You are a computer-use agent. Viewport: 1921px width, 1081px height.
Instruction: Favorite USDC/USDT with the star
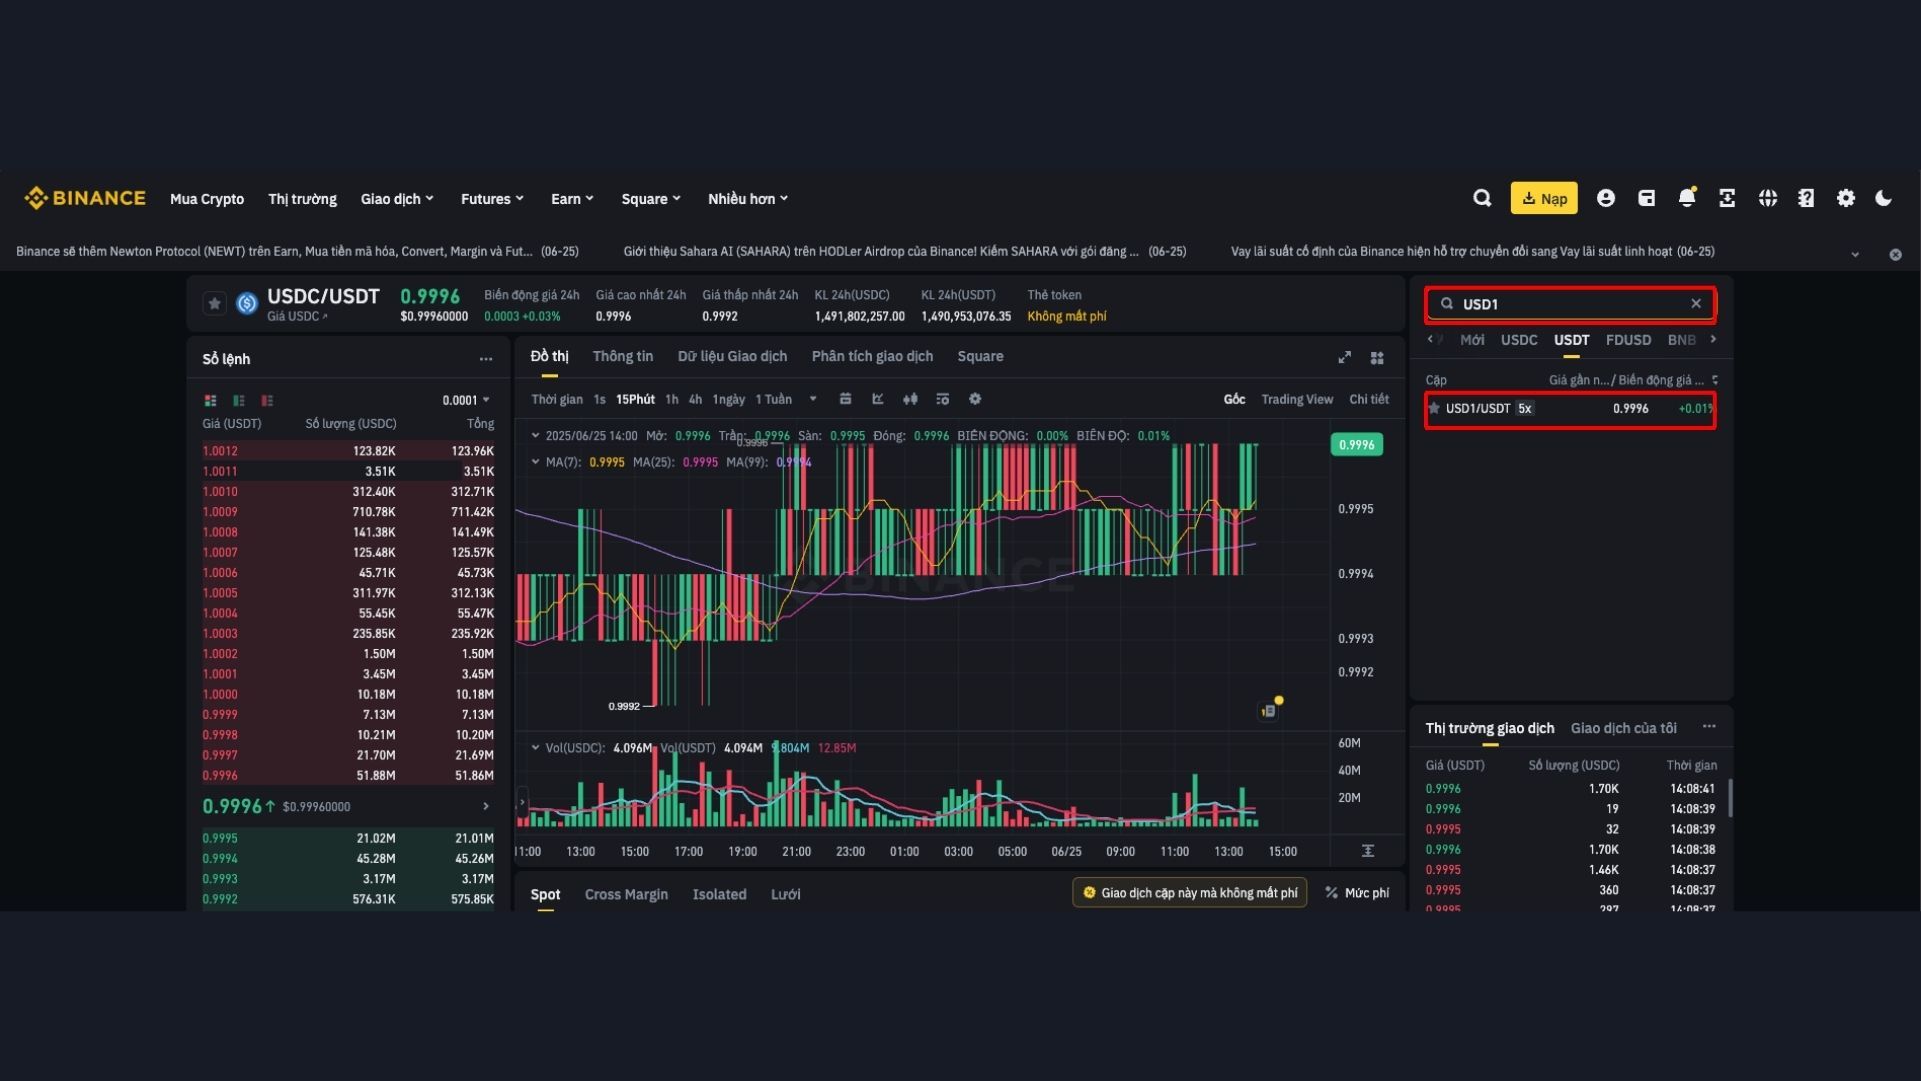pyautogui.click(x=214, y=303)
